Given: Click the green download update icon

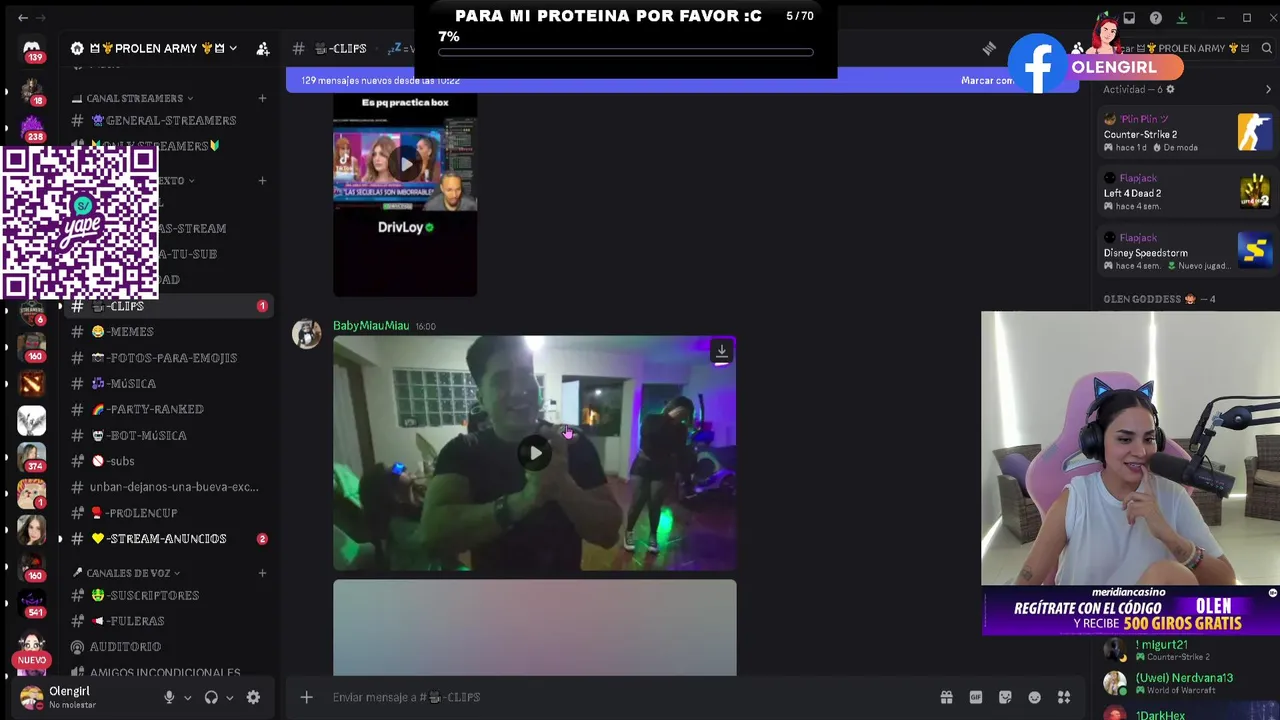Looking at the screenshot, I should (1181, 18).
